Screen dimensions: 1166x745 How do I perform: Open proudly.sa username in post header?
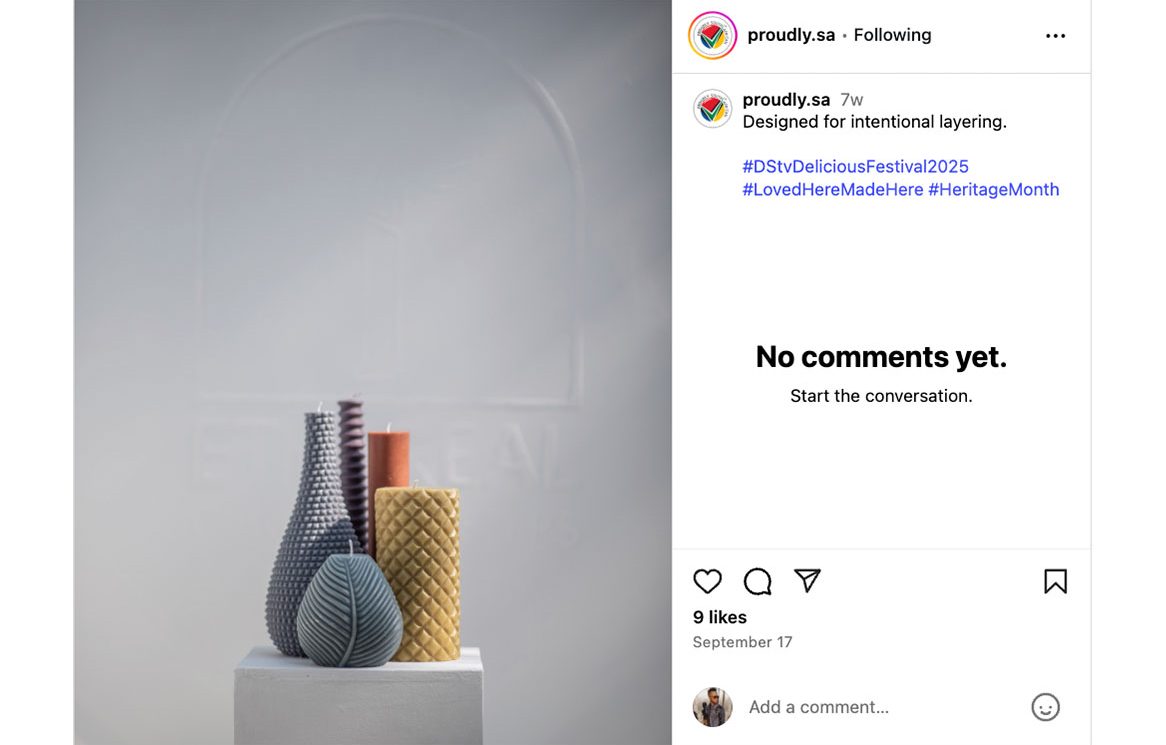click(x=791, y=35)
